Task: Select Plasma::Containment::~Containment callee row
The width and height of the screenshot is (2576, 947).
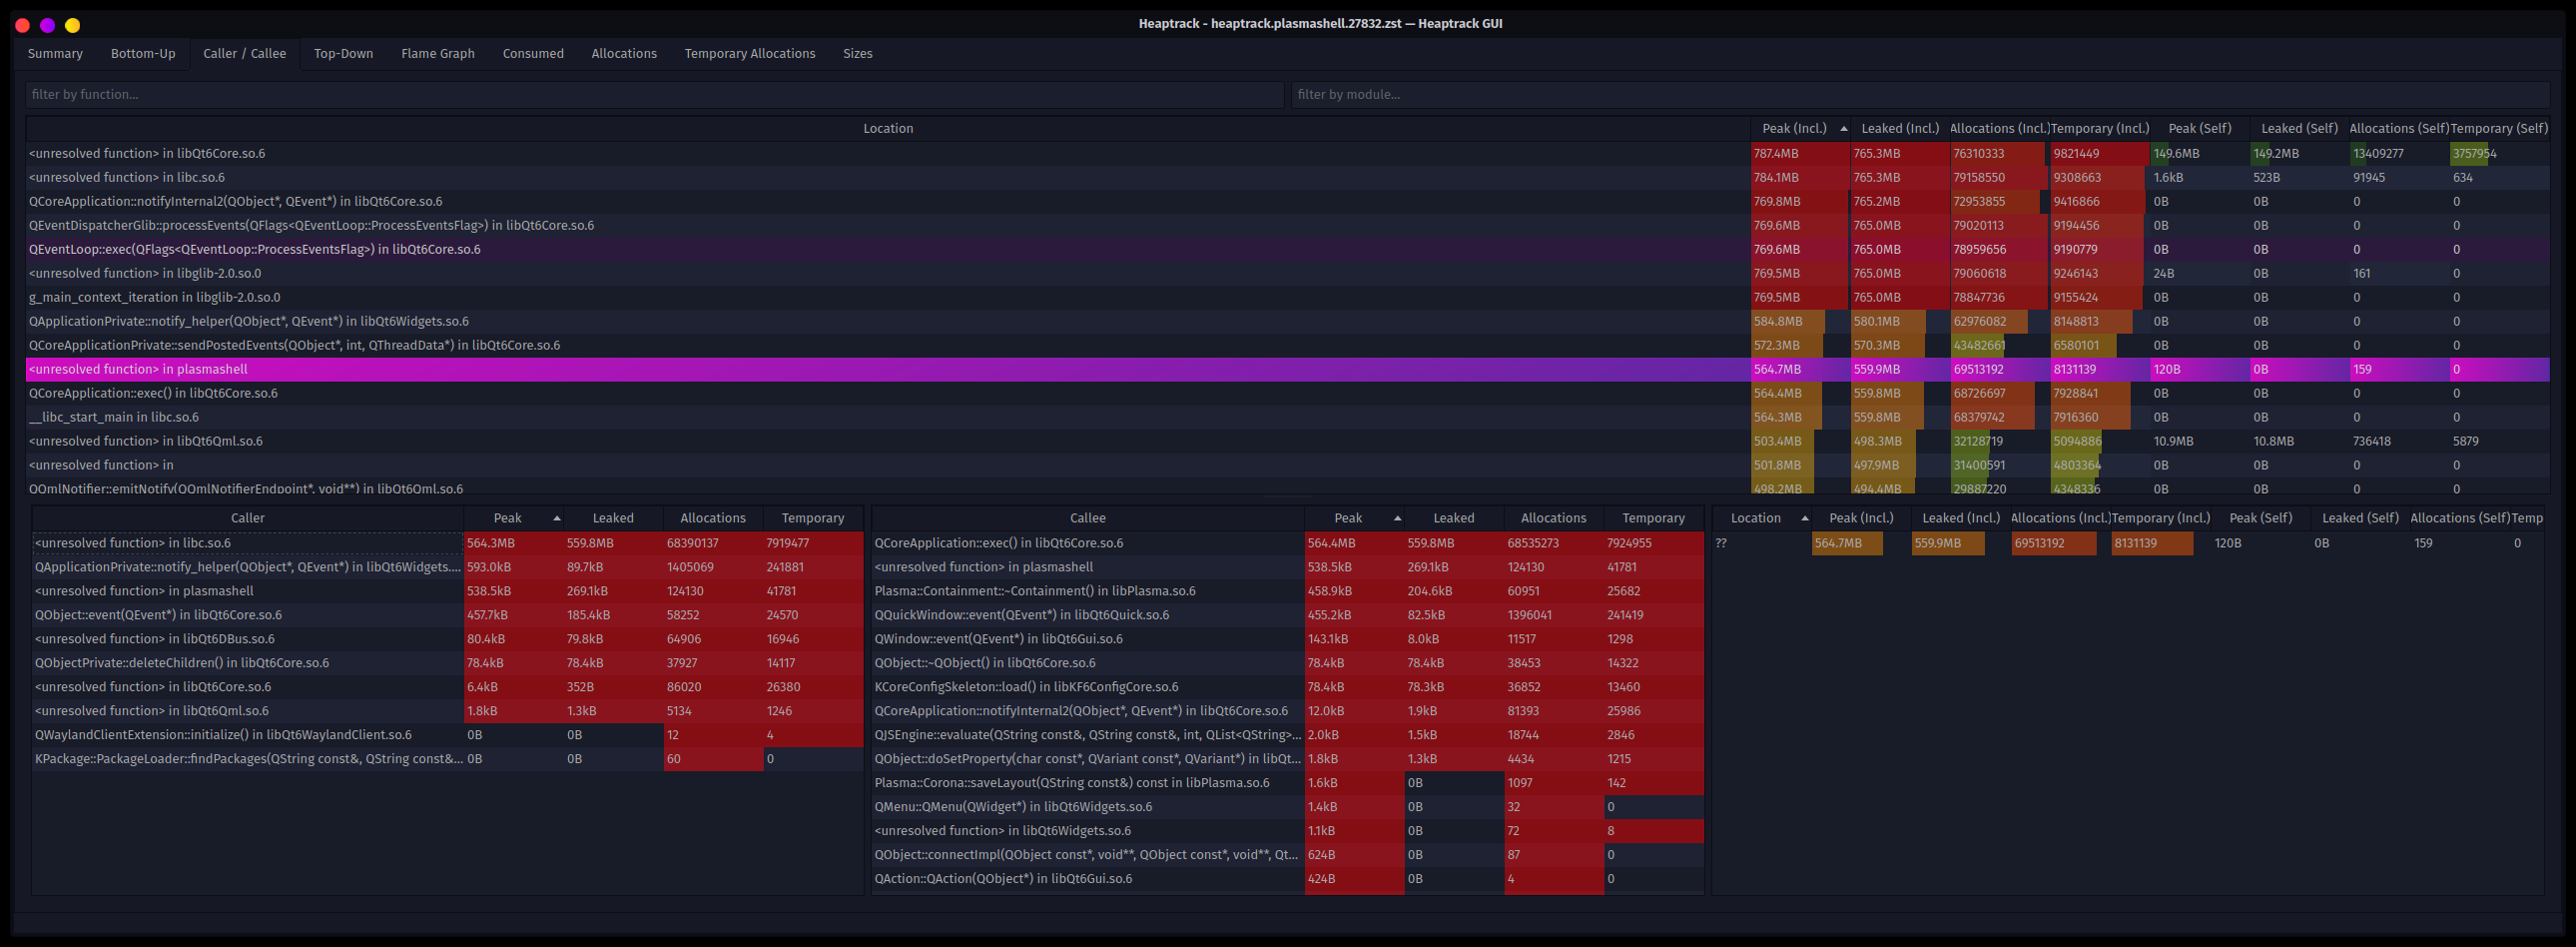Action: tap(1288, 592)
